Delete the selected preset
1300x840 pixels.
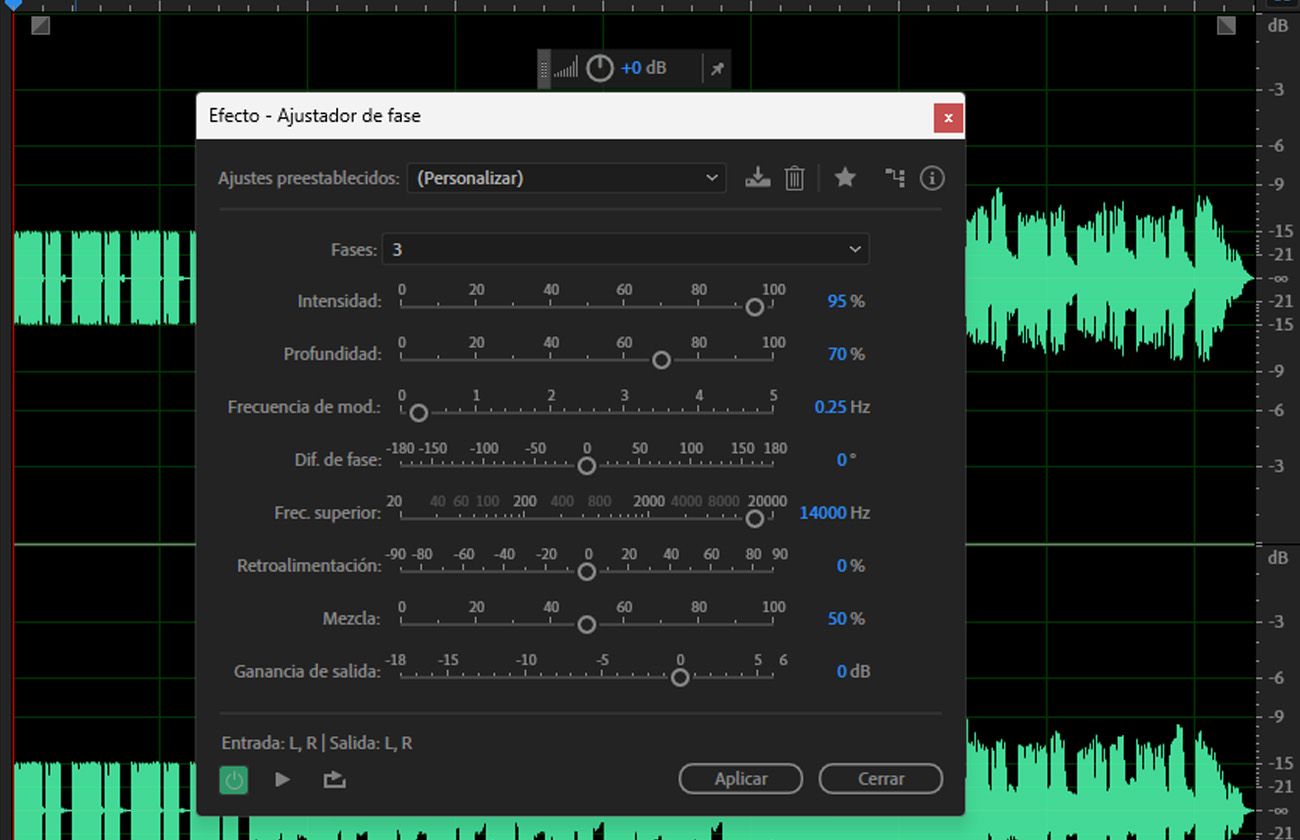click(794, 177)
